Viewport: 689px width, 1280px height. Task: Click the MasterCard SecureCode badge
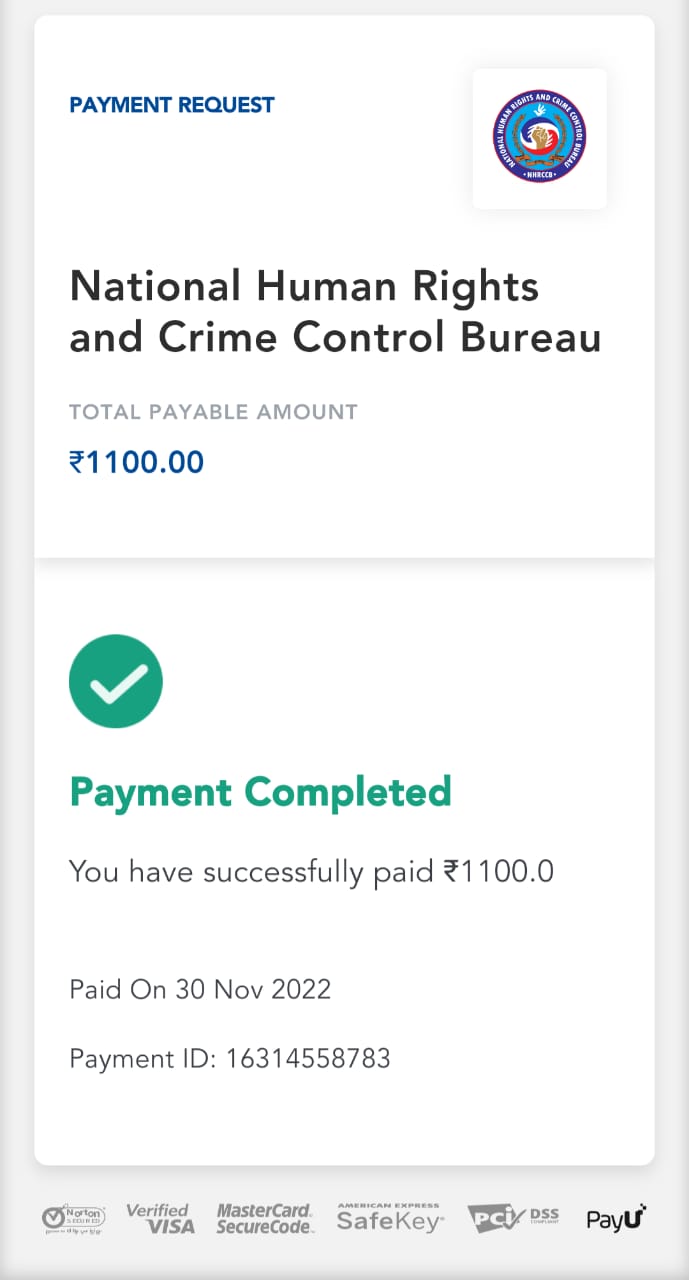pyautogui.click(x=265, y=1218)
